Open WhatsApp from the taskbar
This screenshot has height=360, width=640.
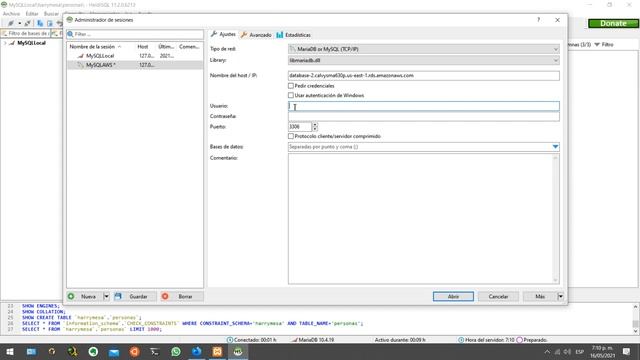pyautogui.click(x=176, y=351)
